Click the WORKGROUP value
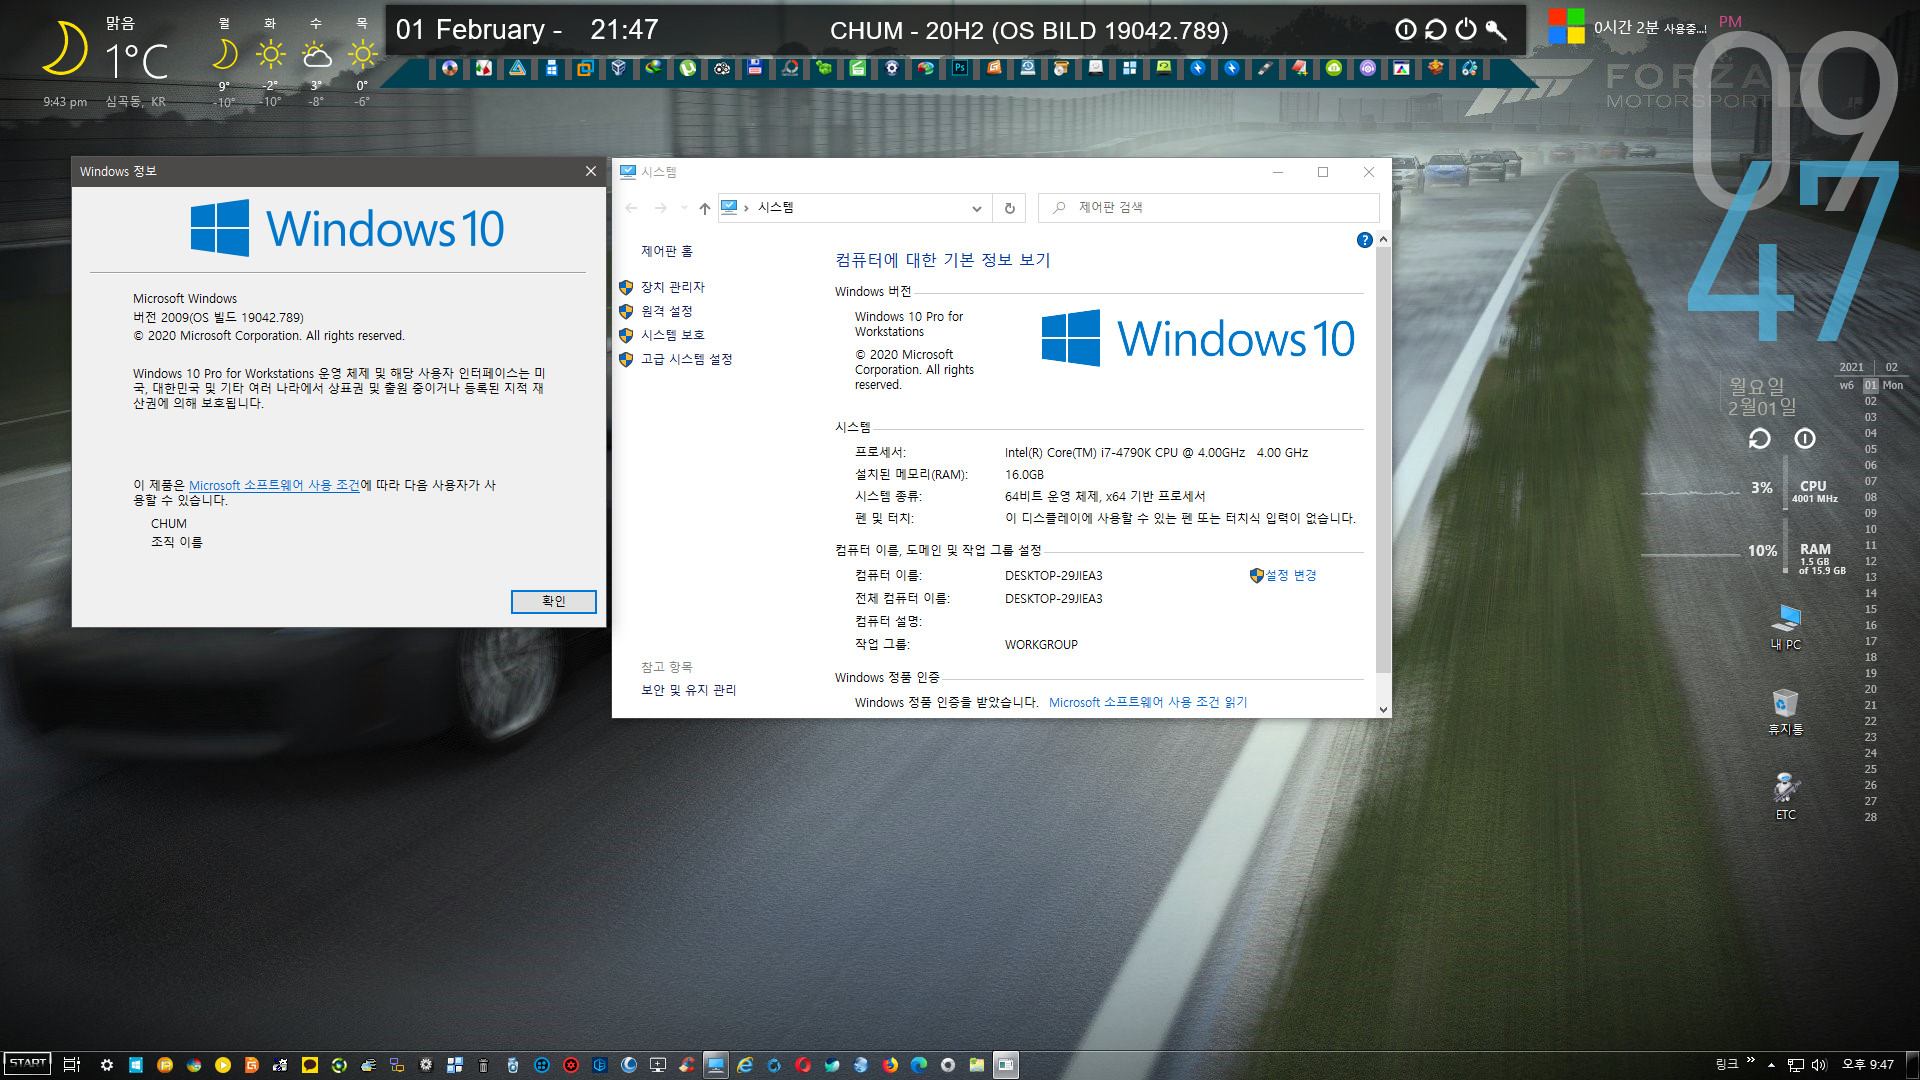Viewport: 1920px width, 1080px height. point(1041,645)
